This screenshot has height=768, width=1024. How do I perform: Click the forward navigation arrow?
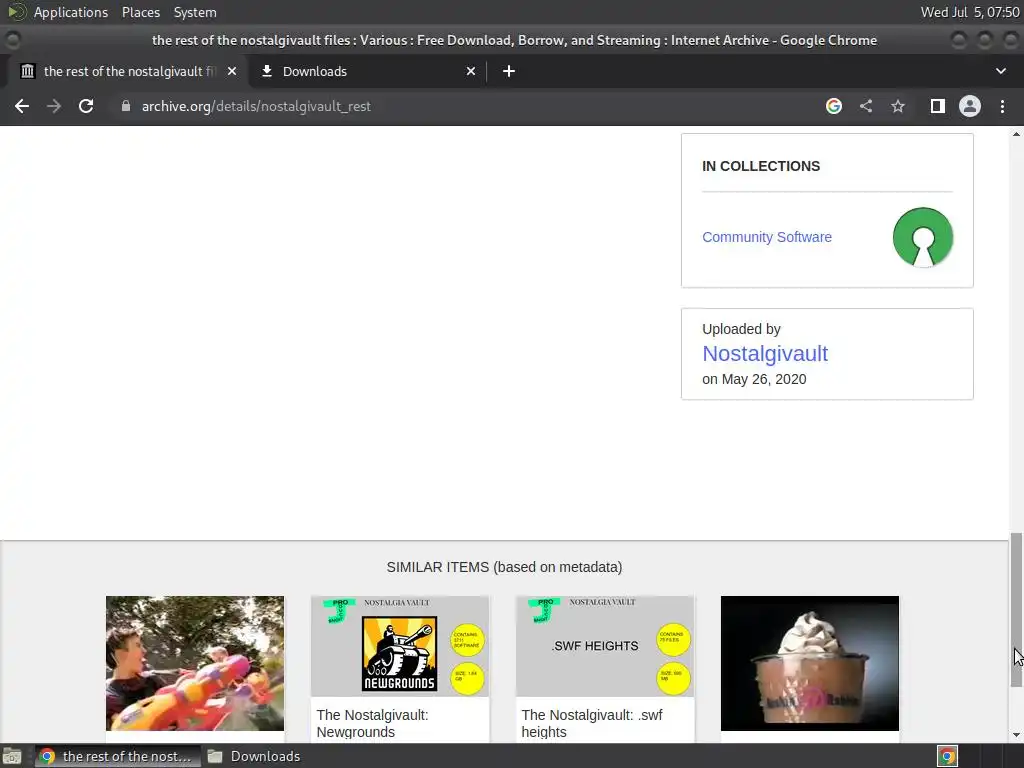[x=54, y=106]
